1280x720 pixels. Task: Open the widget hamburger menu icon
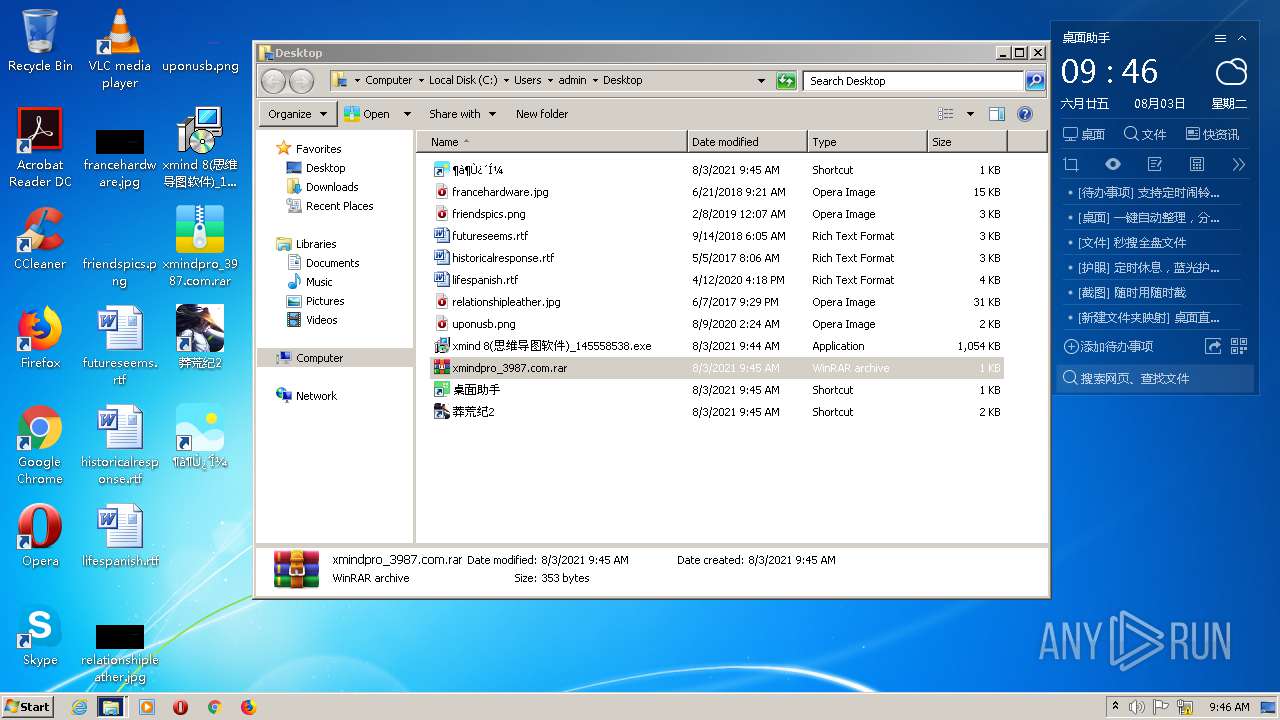click(x=1220, y=38)
